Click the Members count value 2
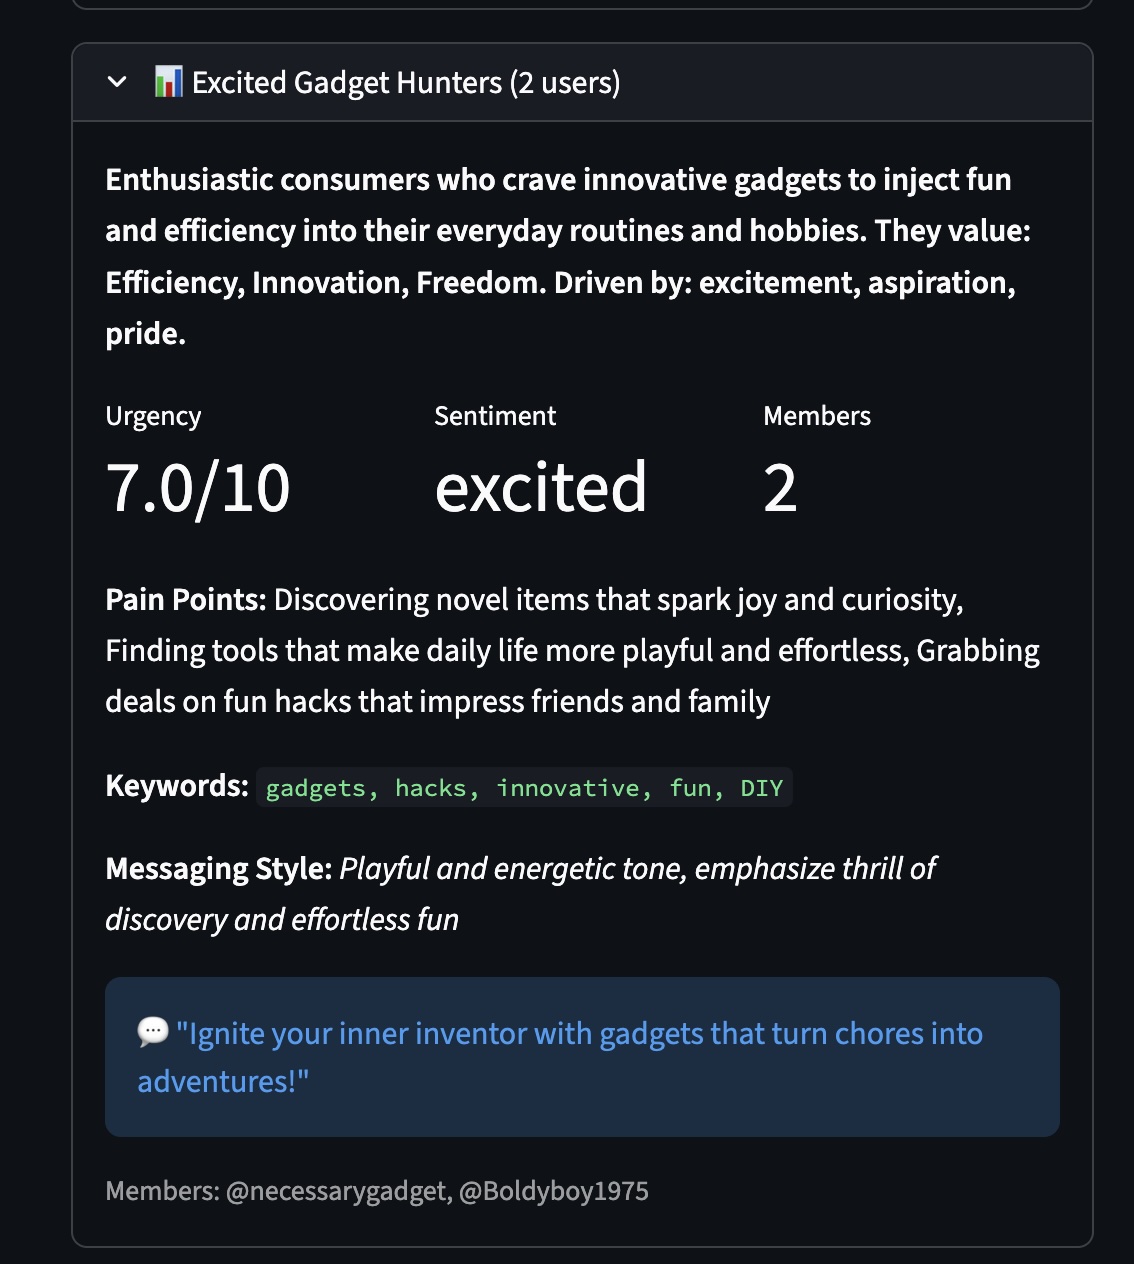Viewport: 1134px width, 1264px height. pos(780,488)
